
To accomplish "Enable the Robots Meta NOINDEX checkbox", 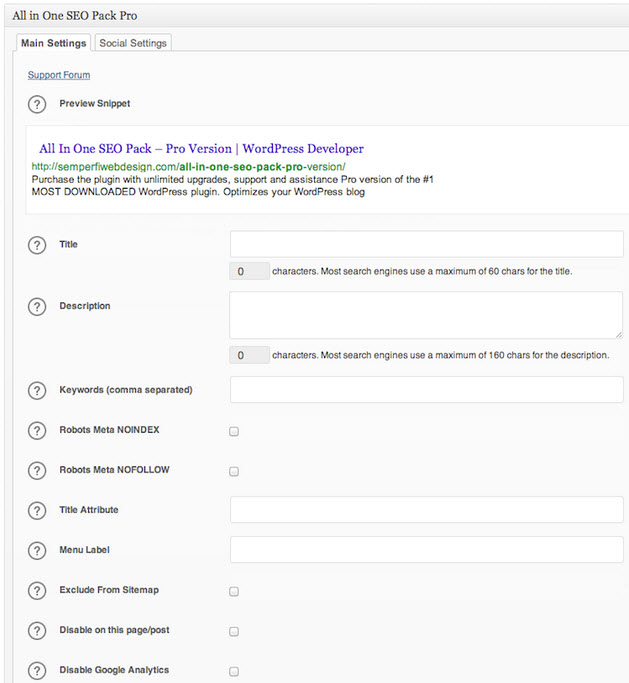I will (234, 432).
